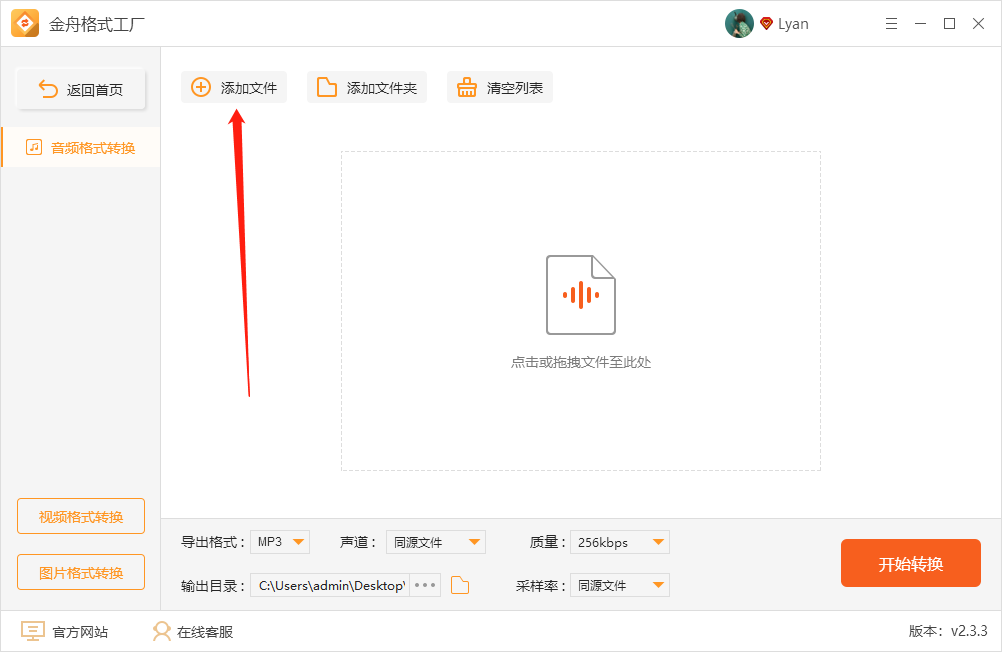This screenshot has width=1002, height=652.
Task: Click the 开始转换 convert button
Action: click(x=910, y=563)
